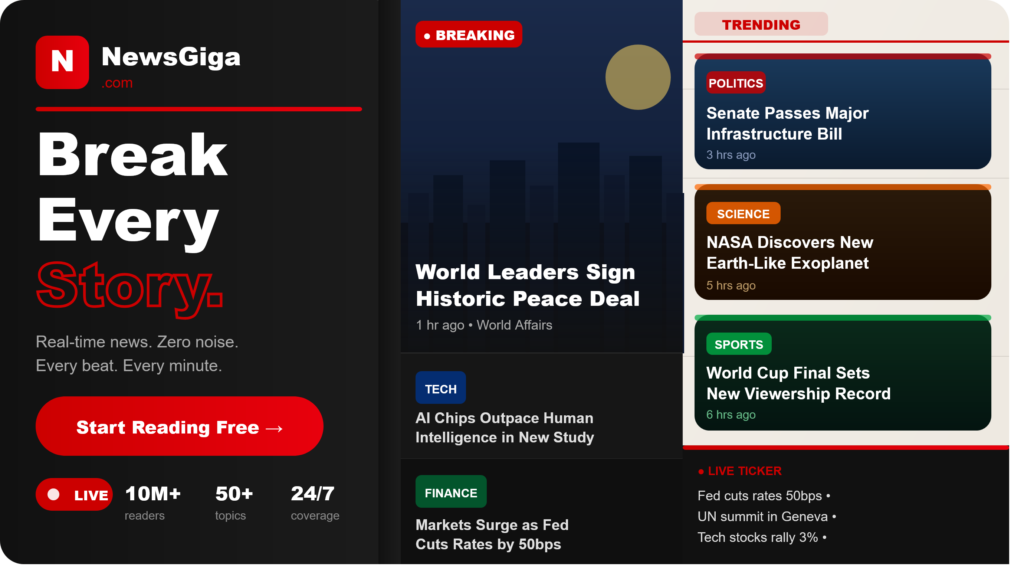
Task: Click the POLITICS tag
Action: click(x=735, y=84)
